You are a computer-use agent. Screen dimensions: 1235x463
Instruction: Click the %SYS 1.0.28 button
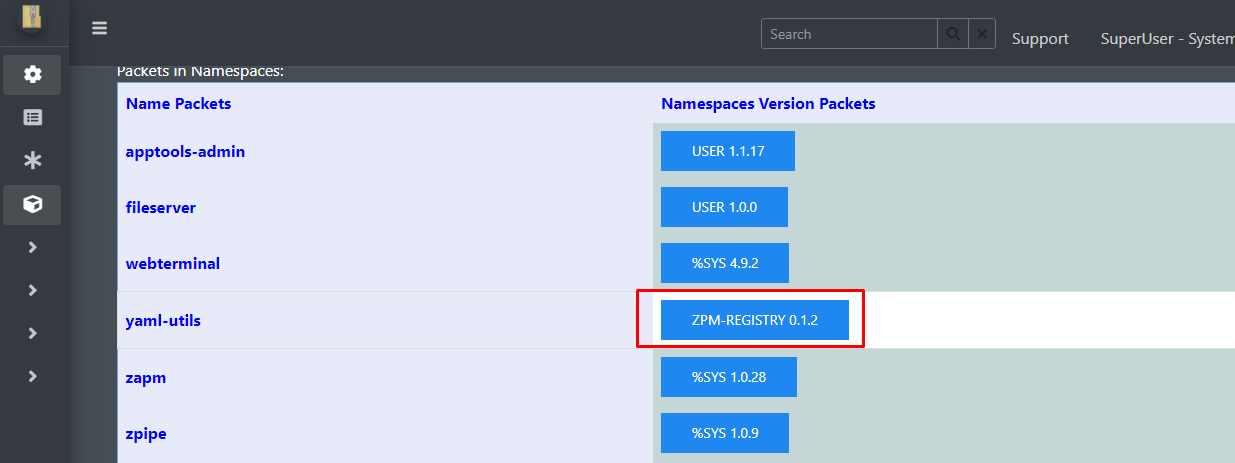pyautogui.click(x=729, y=377)
